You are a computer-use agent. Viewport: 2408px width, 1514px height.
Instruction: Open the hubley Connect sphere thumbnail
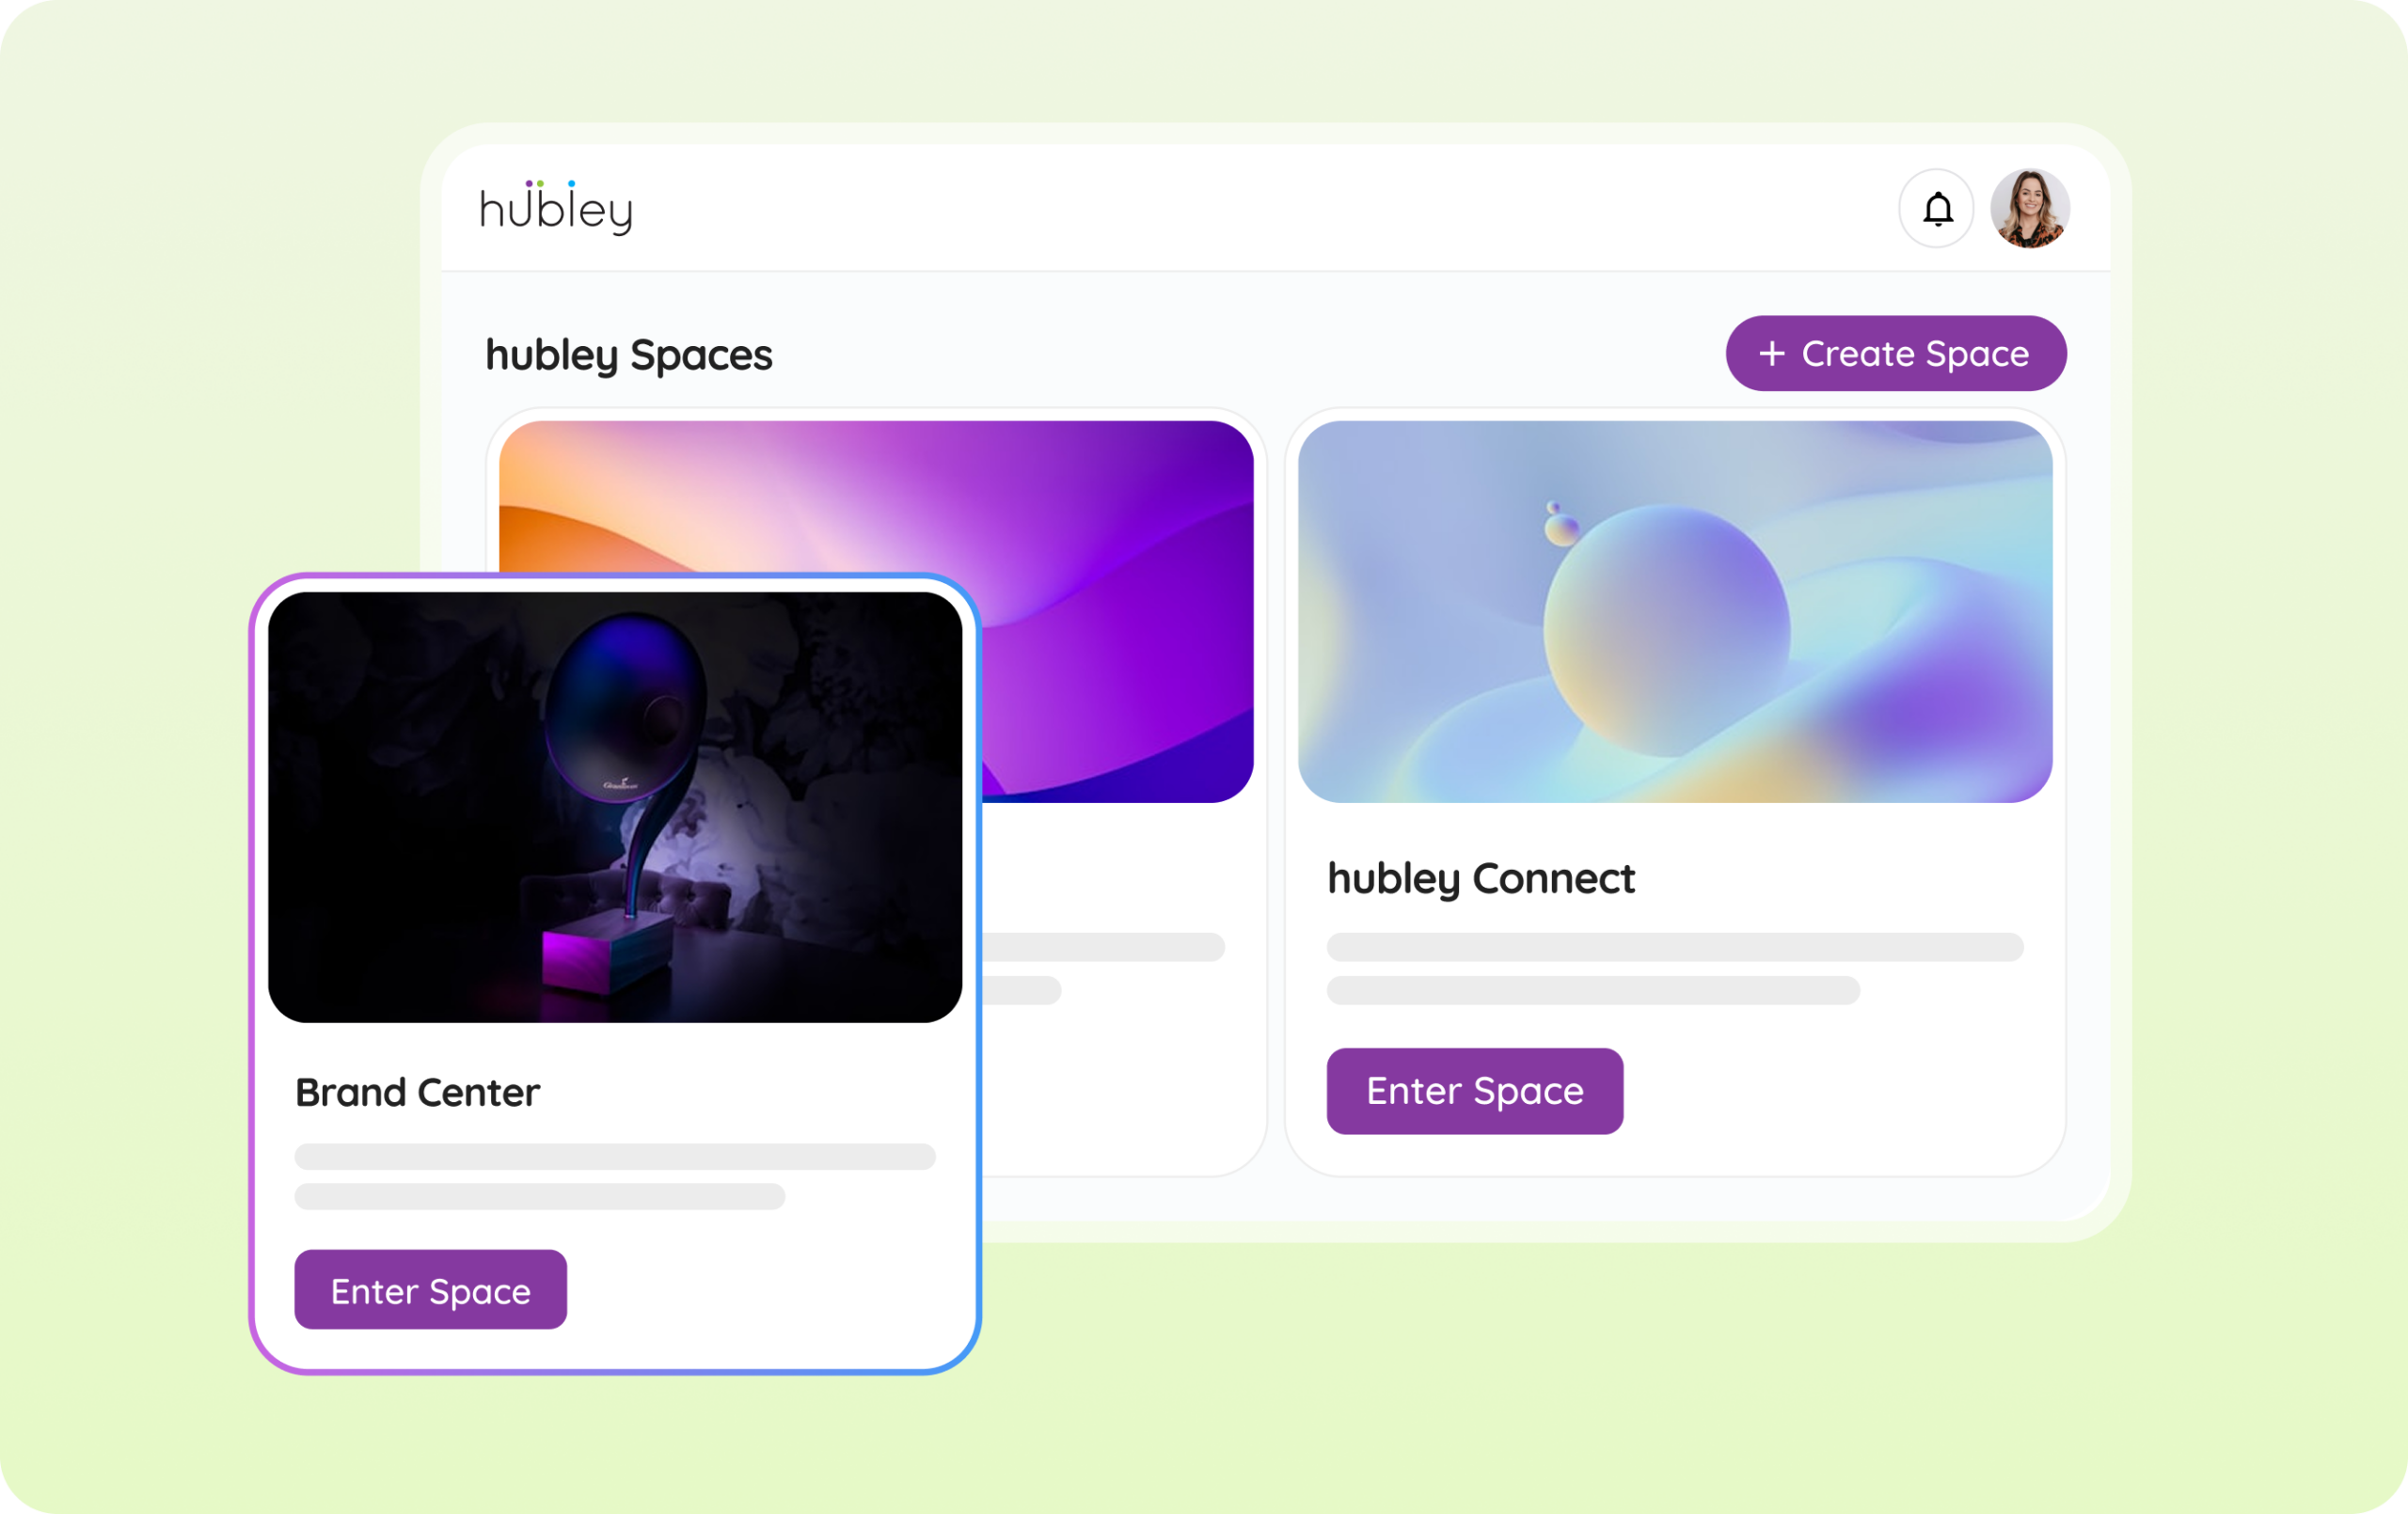[x=1675, y=612]
